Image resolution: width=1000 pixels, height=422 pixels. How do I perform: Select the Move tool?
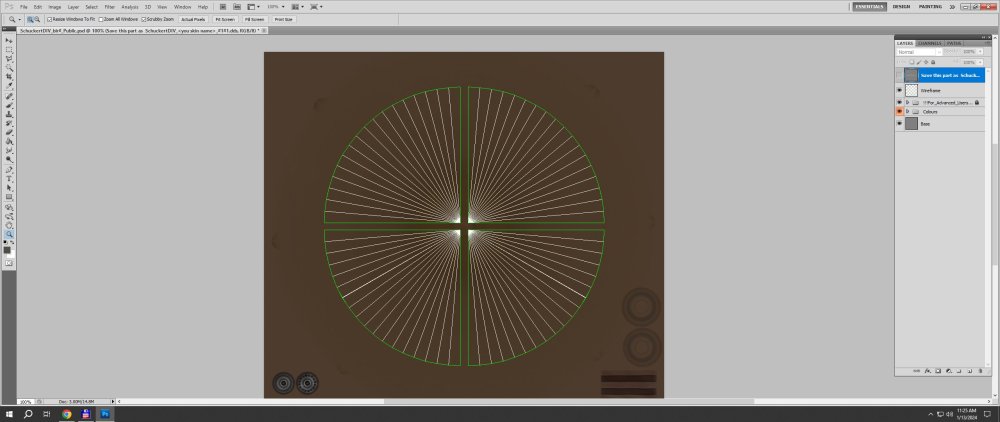click(x=9, y=40)
